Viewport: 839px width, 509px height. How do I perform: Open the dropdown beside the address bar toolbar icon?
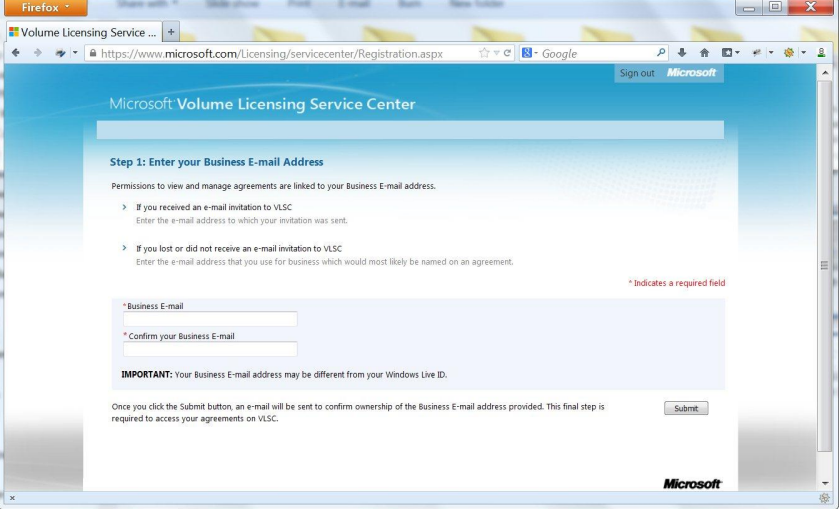click(x=75, y=53)
